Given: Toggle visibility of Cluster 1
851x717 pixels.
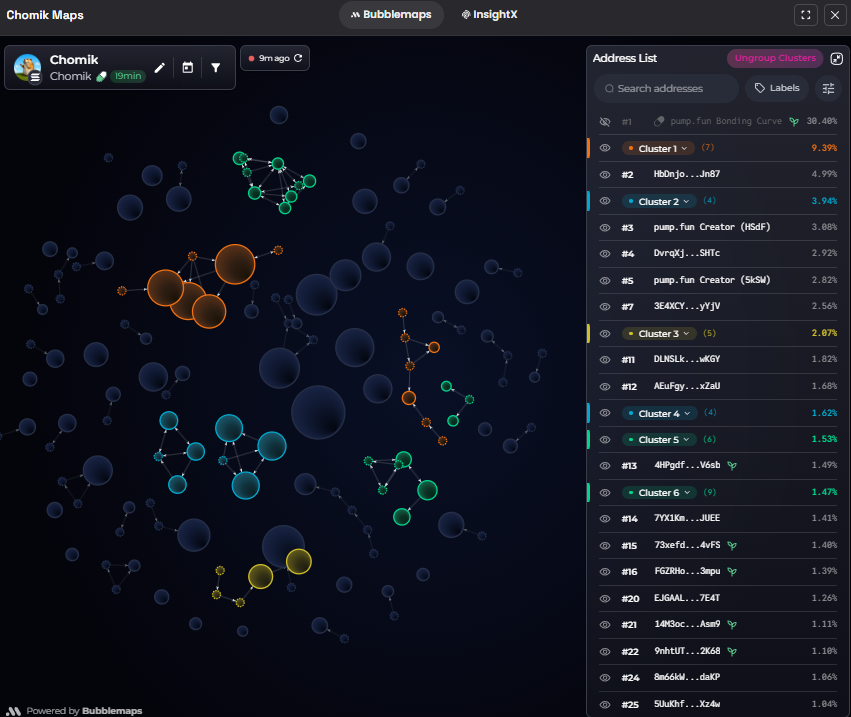Looking at the screenshot, I should (x=605, y=148).
